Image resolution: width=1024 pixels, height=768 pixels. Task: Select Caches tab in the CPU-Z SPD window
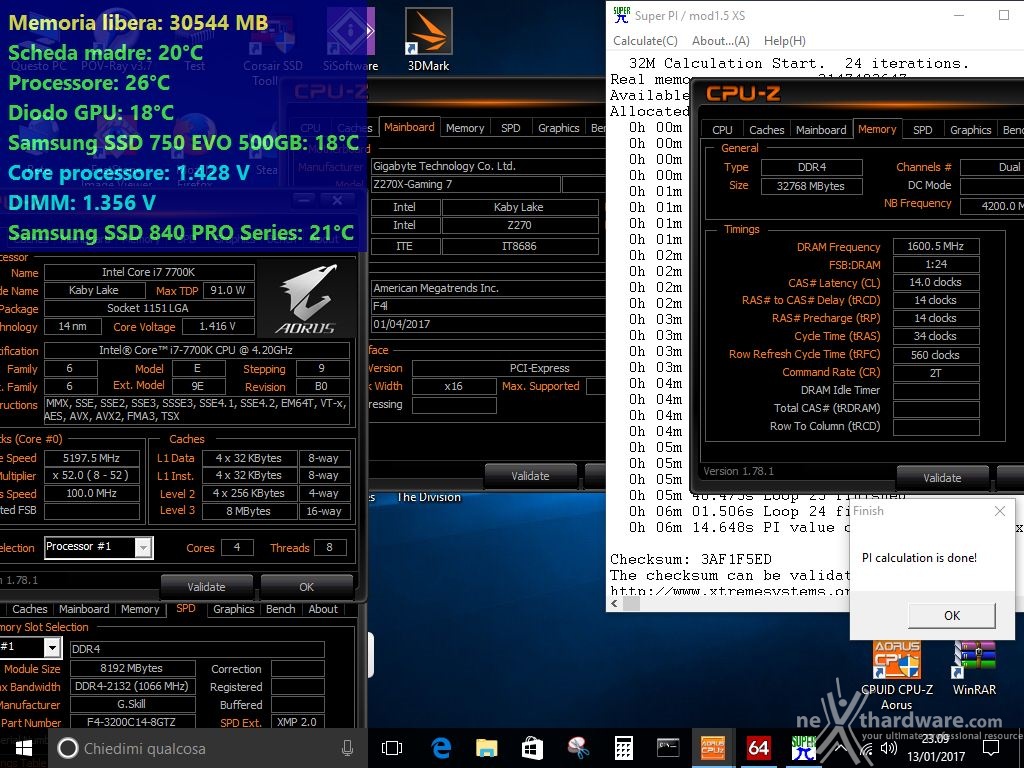(30, 609)
